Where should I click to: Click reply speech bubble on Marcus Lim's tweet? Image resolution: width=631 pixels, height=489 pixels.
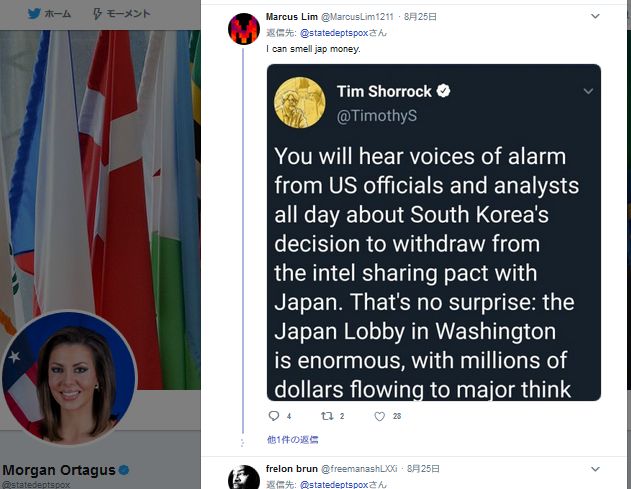tap(274, 416)
